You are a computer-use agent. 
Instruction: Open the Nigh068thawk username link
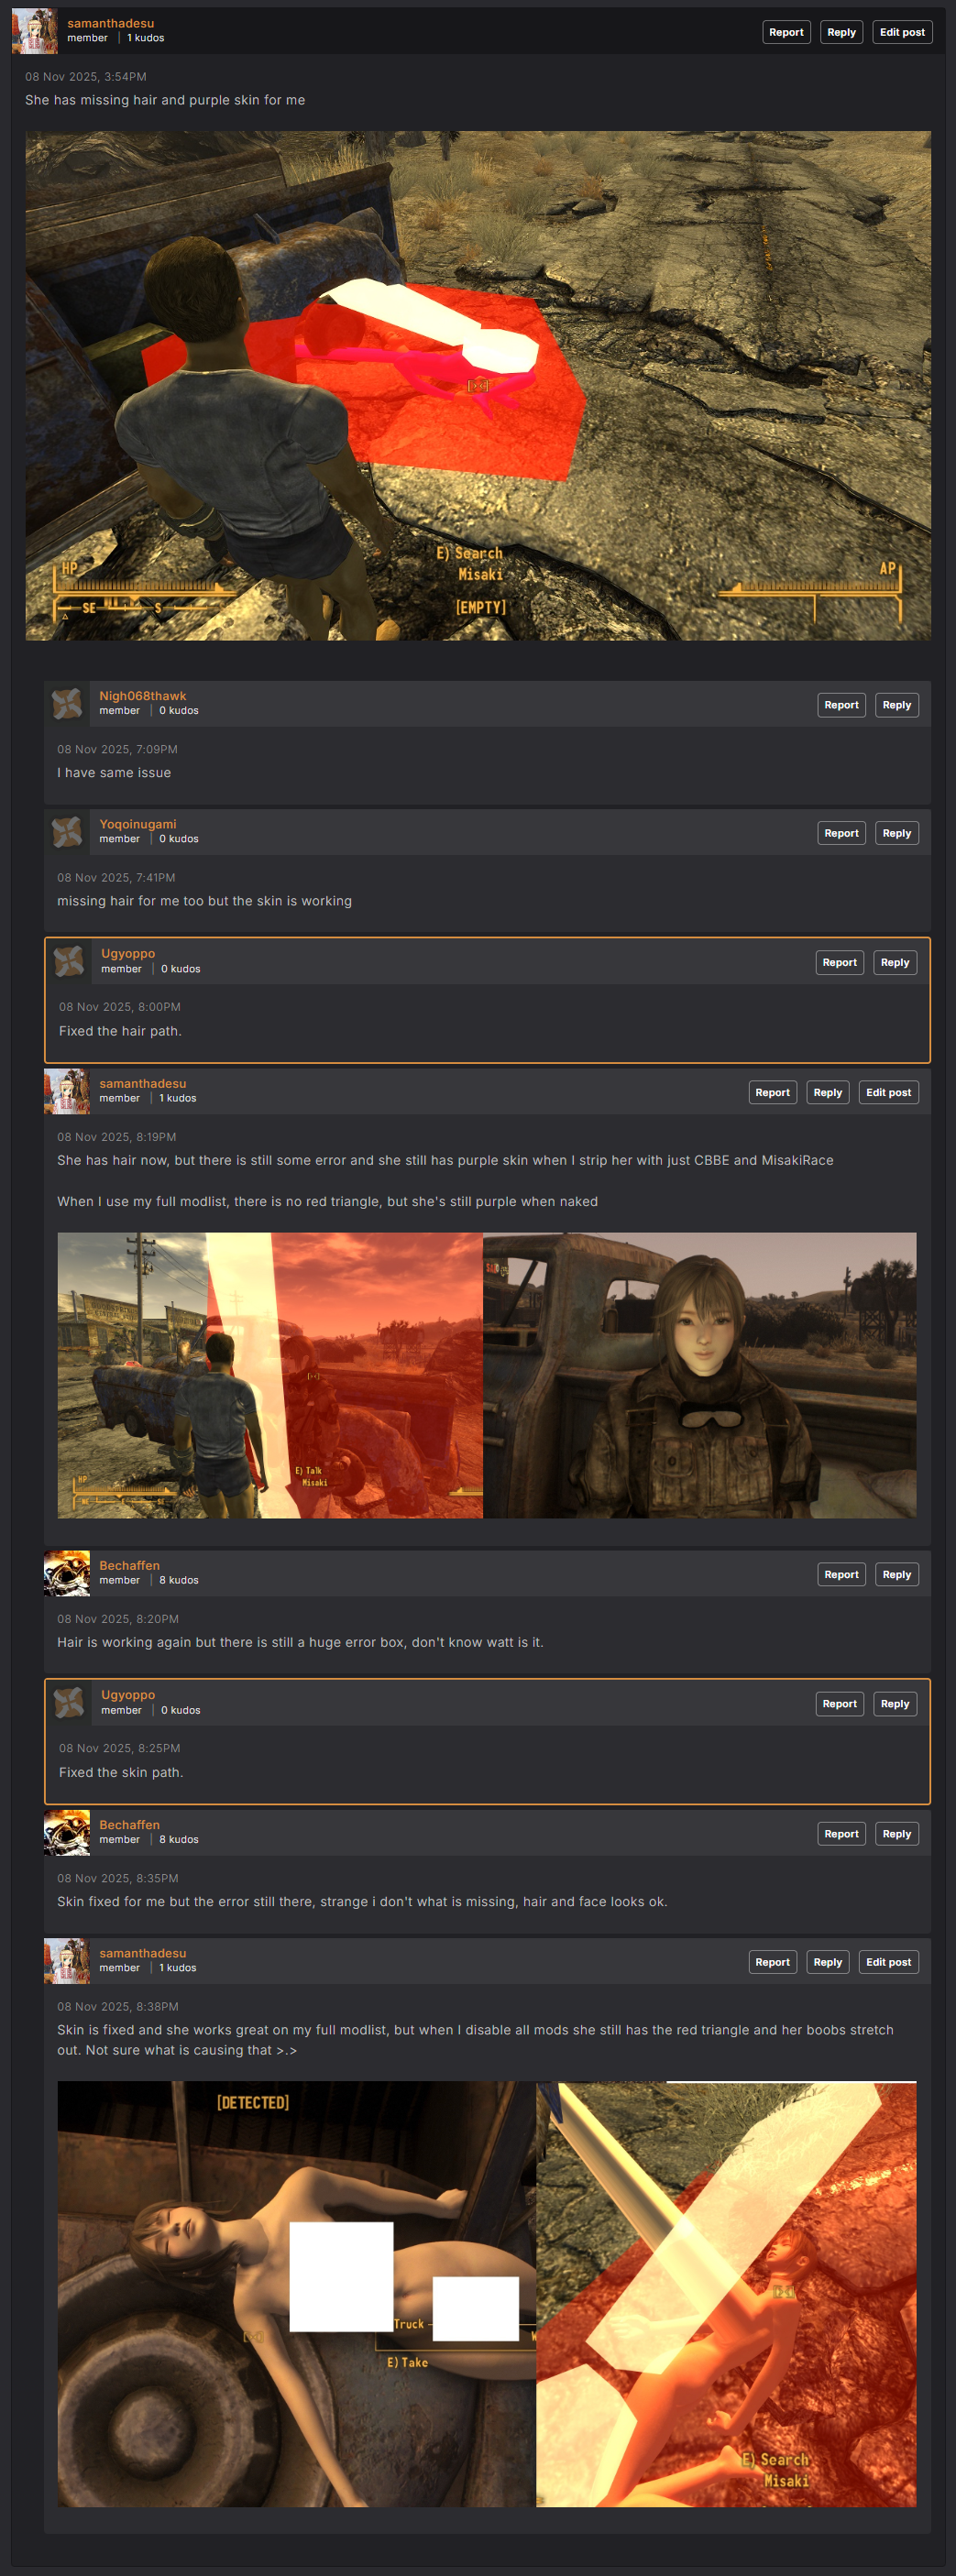pos(142,696)
